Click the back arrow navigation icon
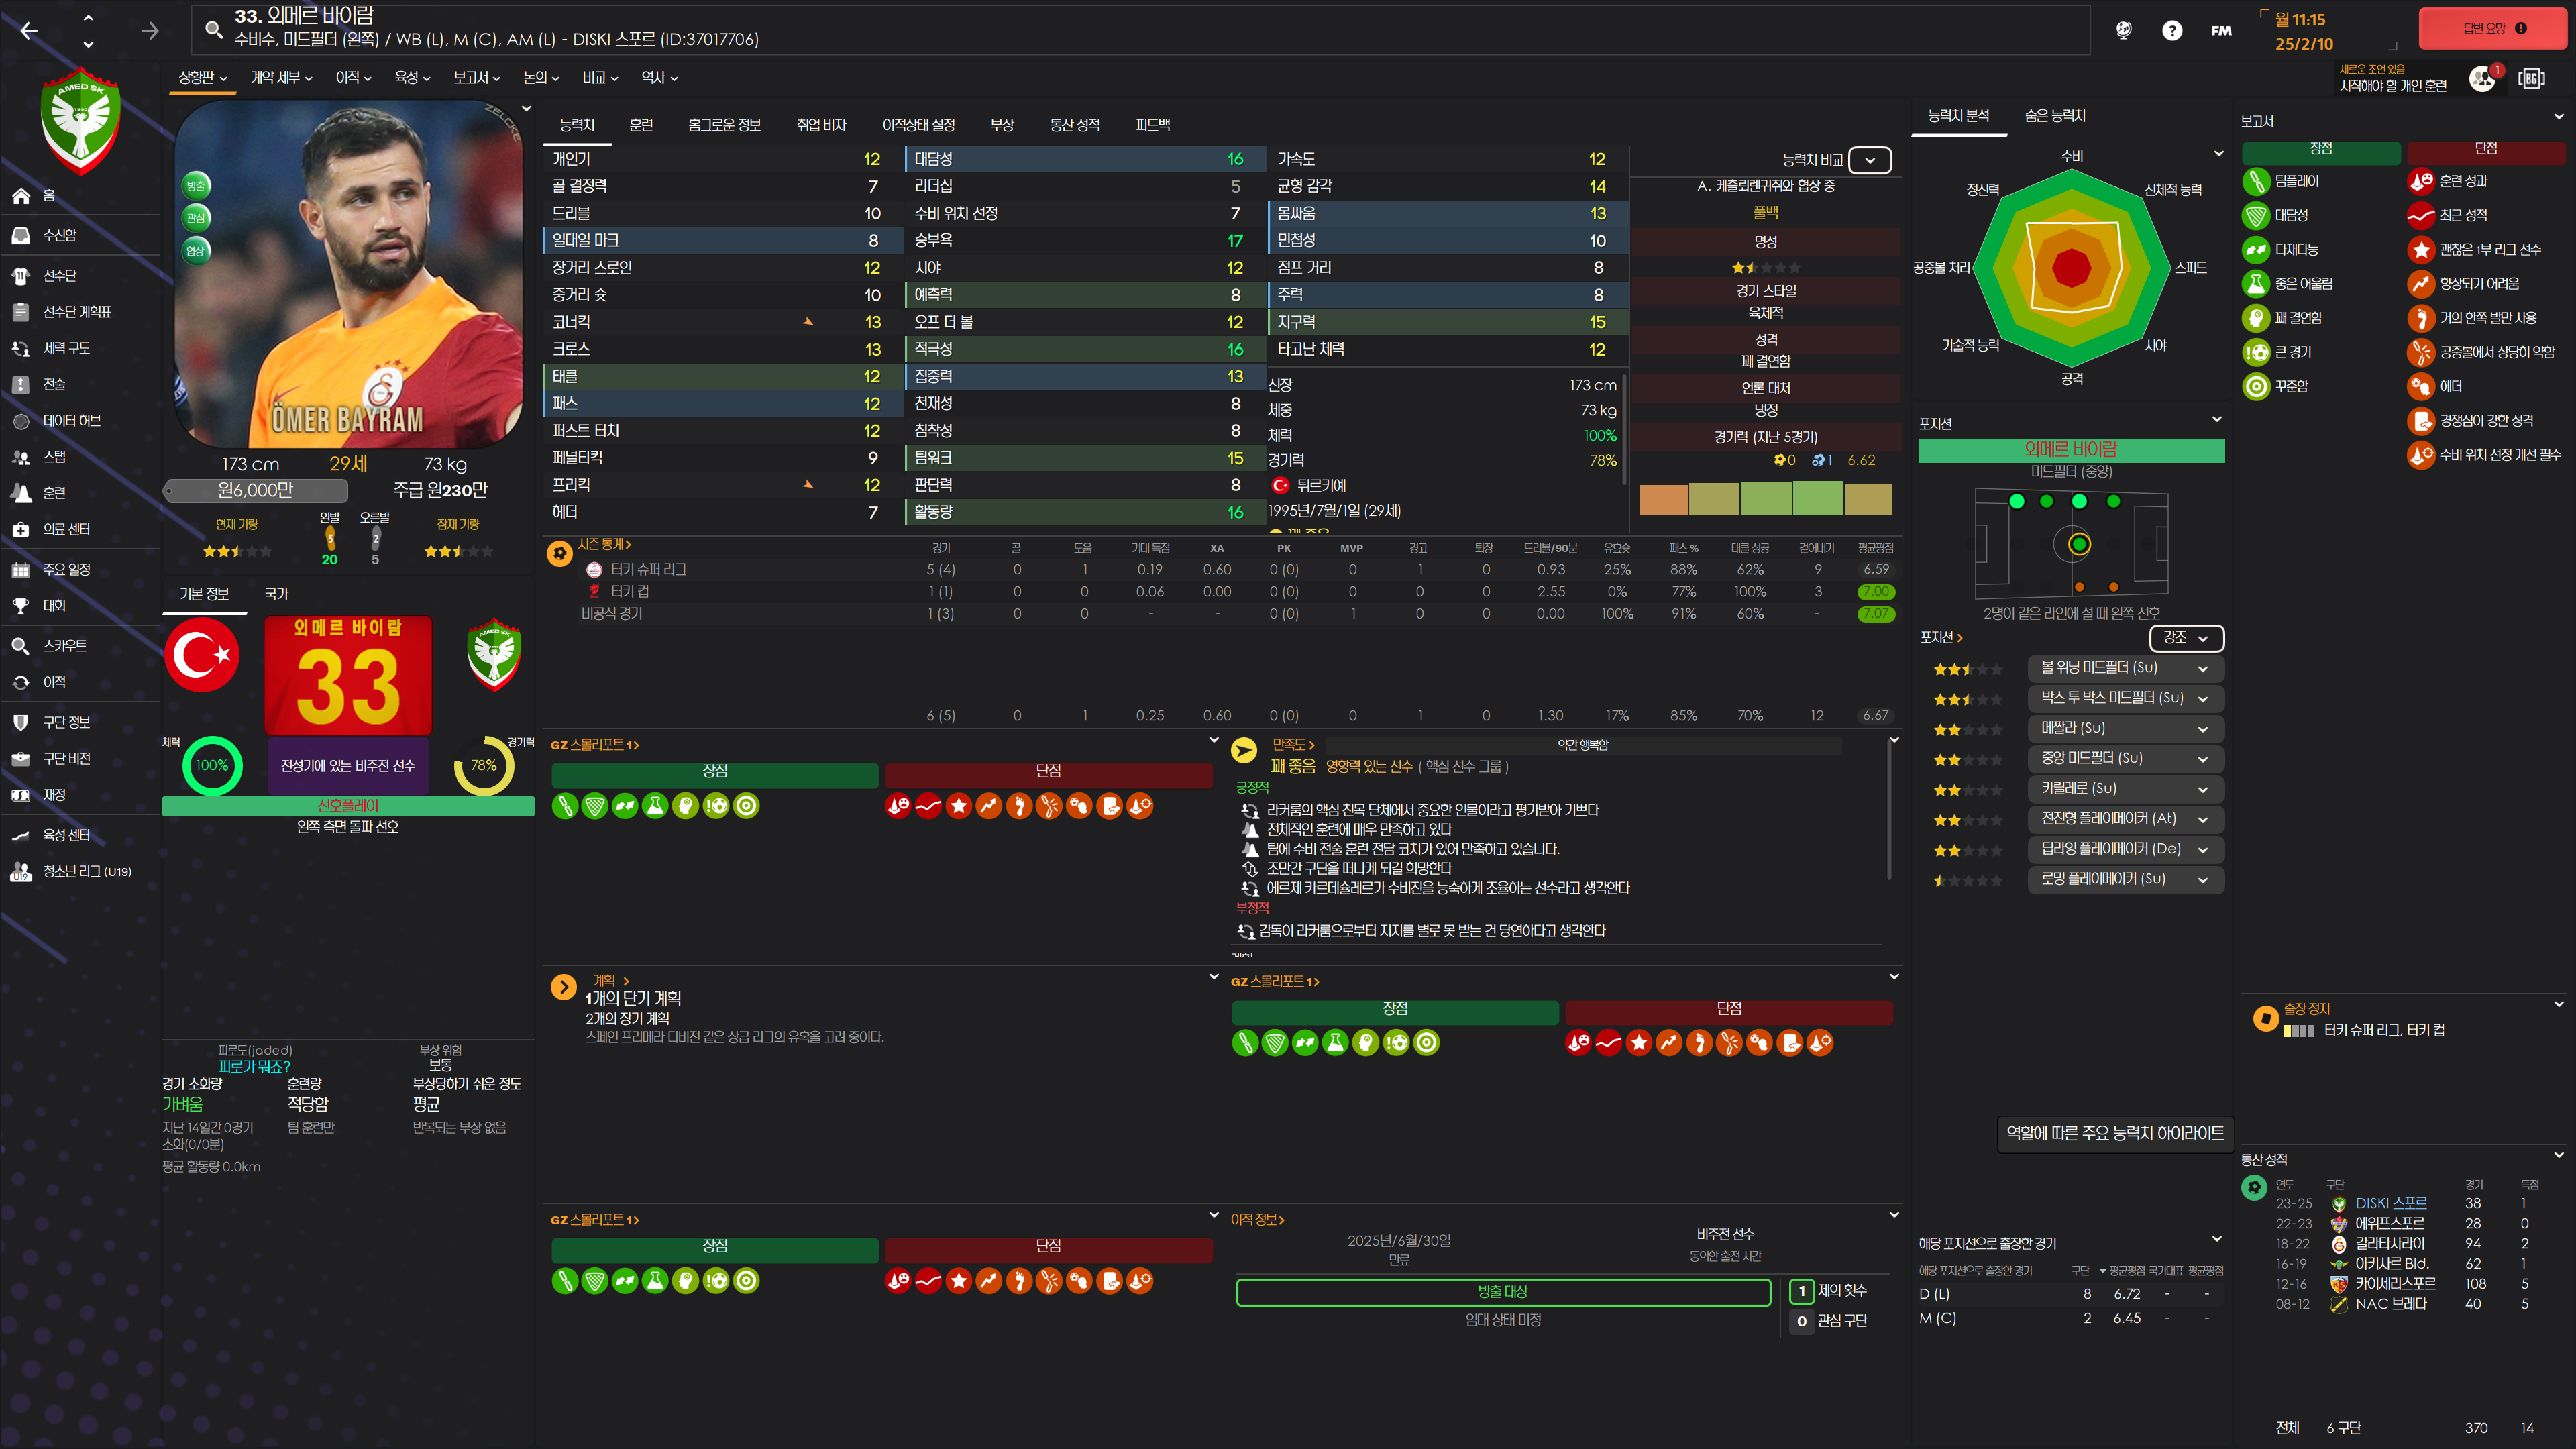This screenshot has height=1449, width=2576. point(29,31)
